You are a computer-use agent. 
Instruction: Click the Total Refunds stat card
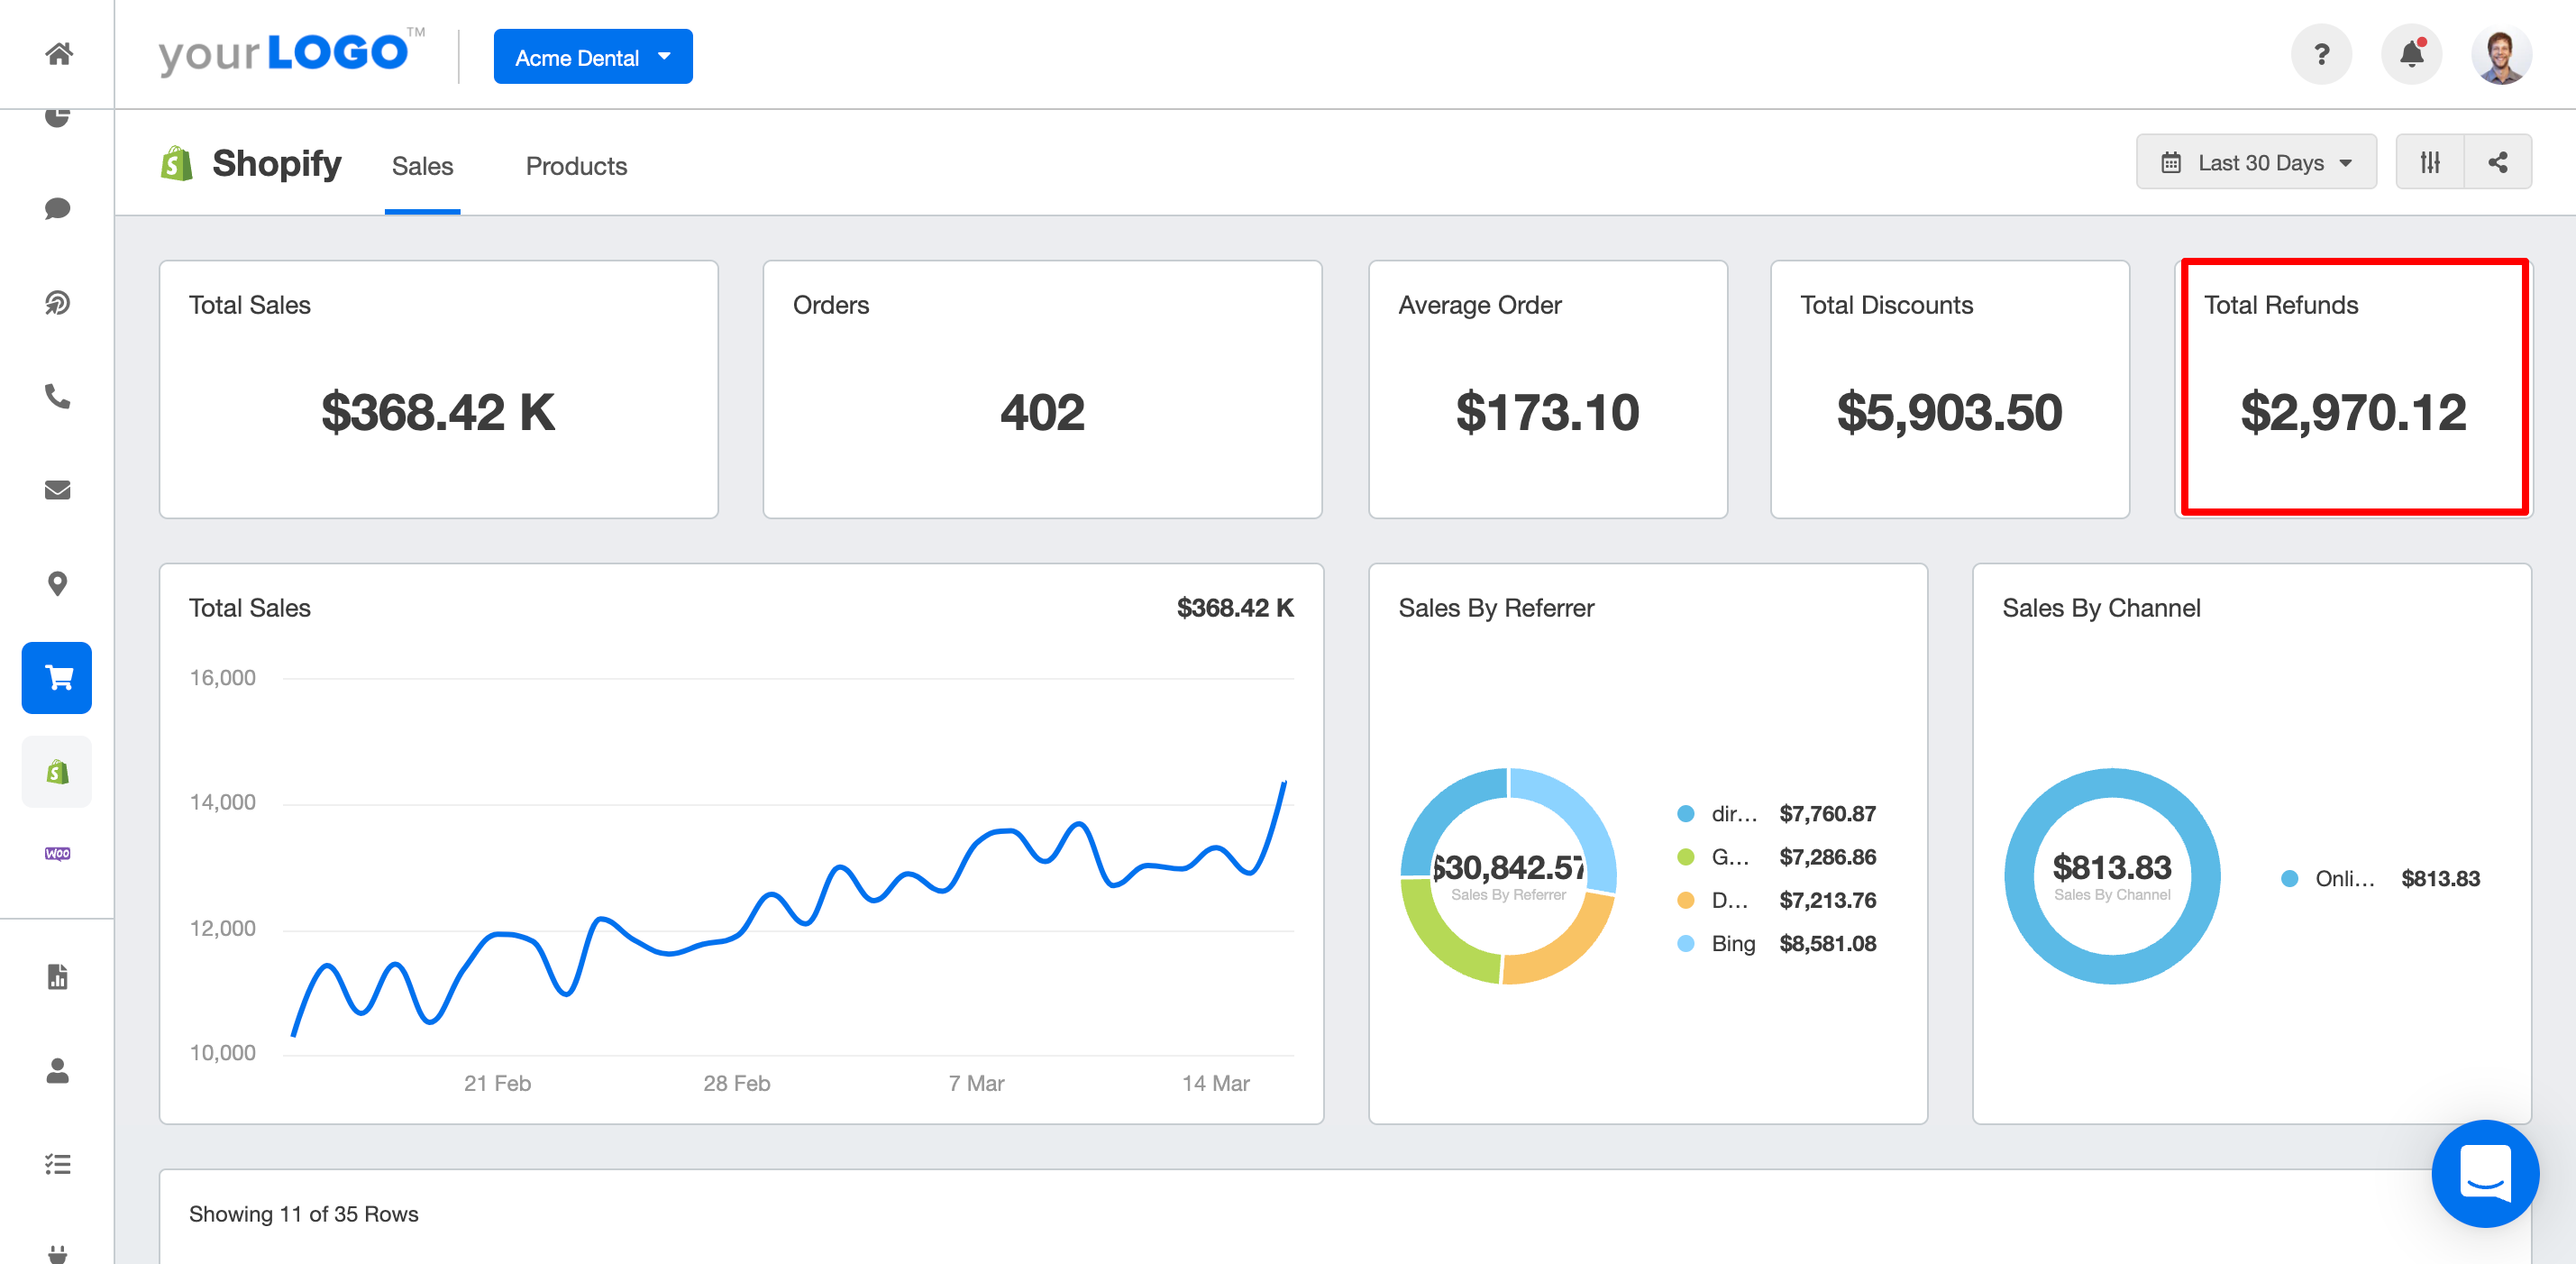[2354, 388]
